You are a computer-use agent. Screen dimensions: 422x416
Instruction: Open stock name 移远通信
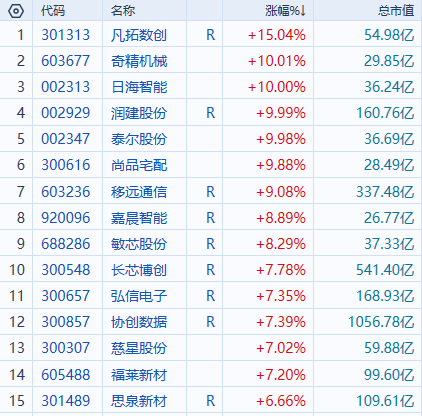[x=139, y=192]
